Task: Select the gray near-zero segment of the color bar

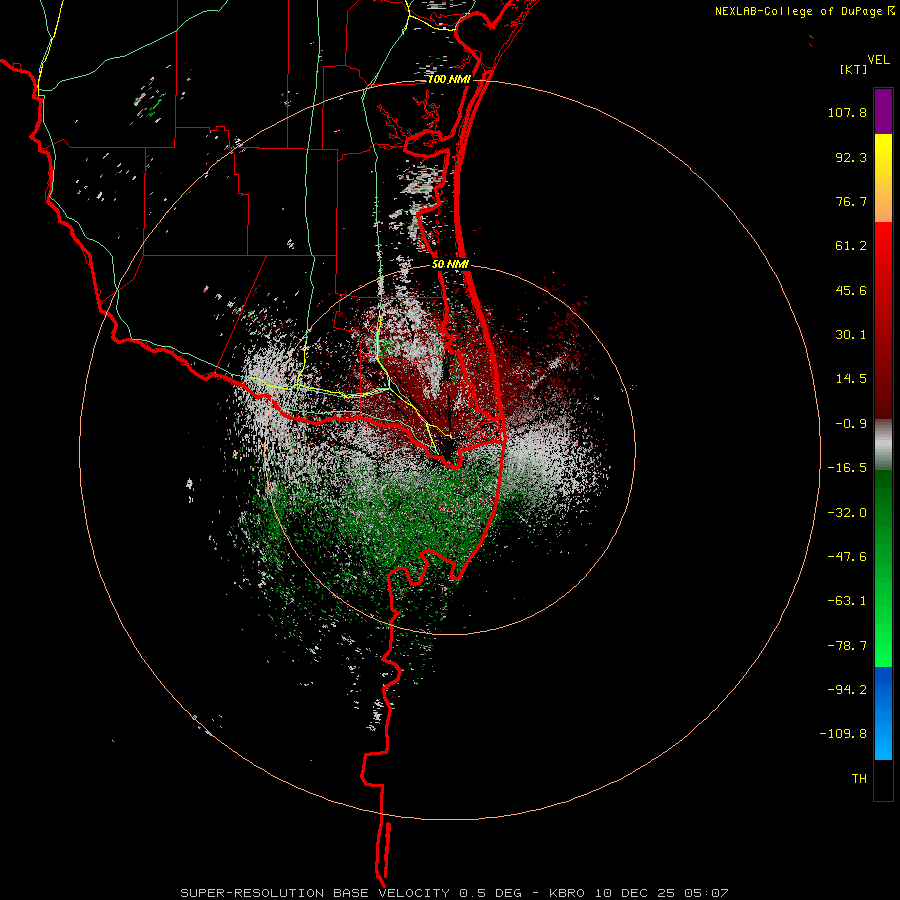Action: pyautogui.click(x=883, y=445)
